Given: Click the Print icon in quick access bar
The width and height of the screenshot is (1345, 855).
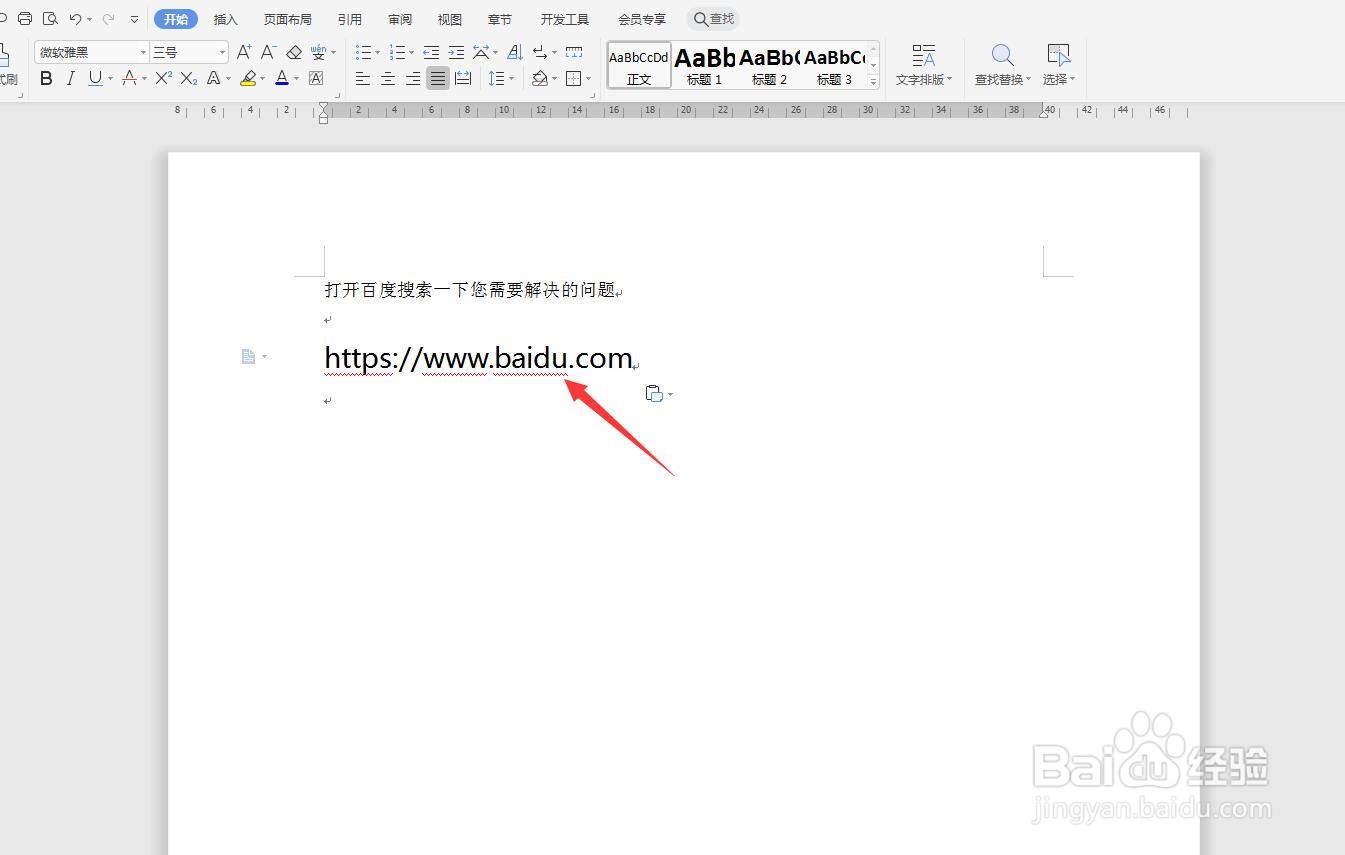Looking at the screenshot, I should click(25, 19).
